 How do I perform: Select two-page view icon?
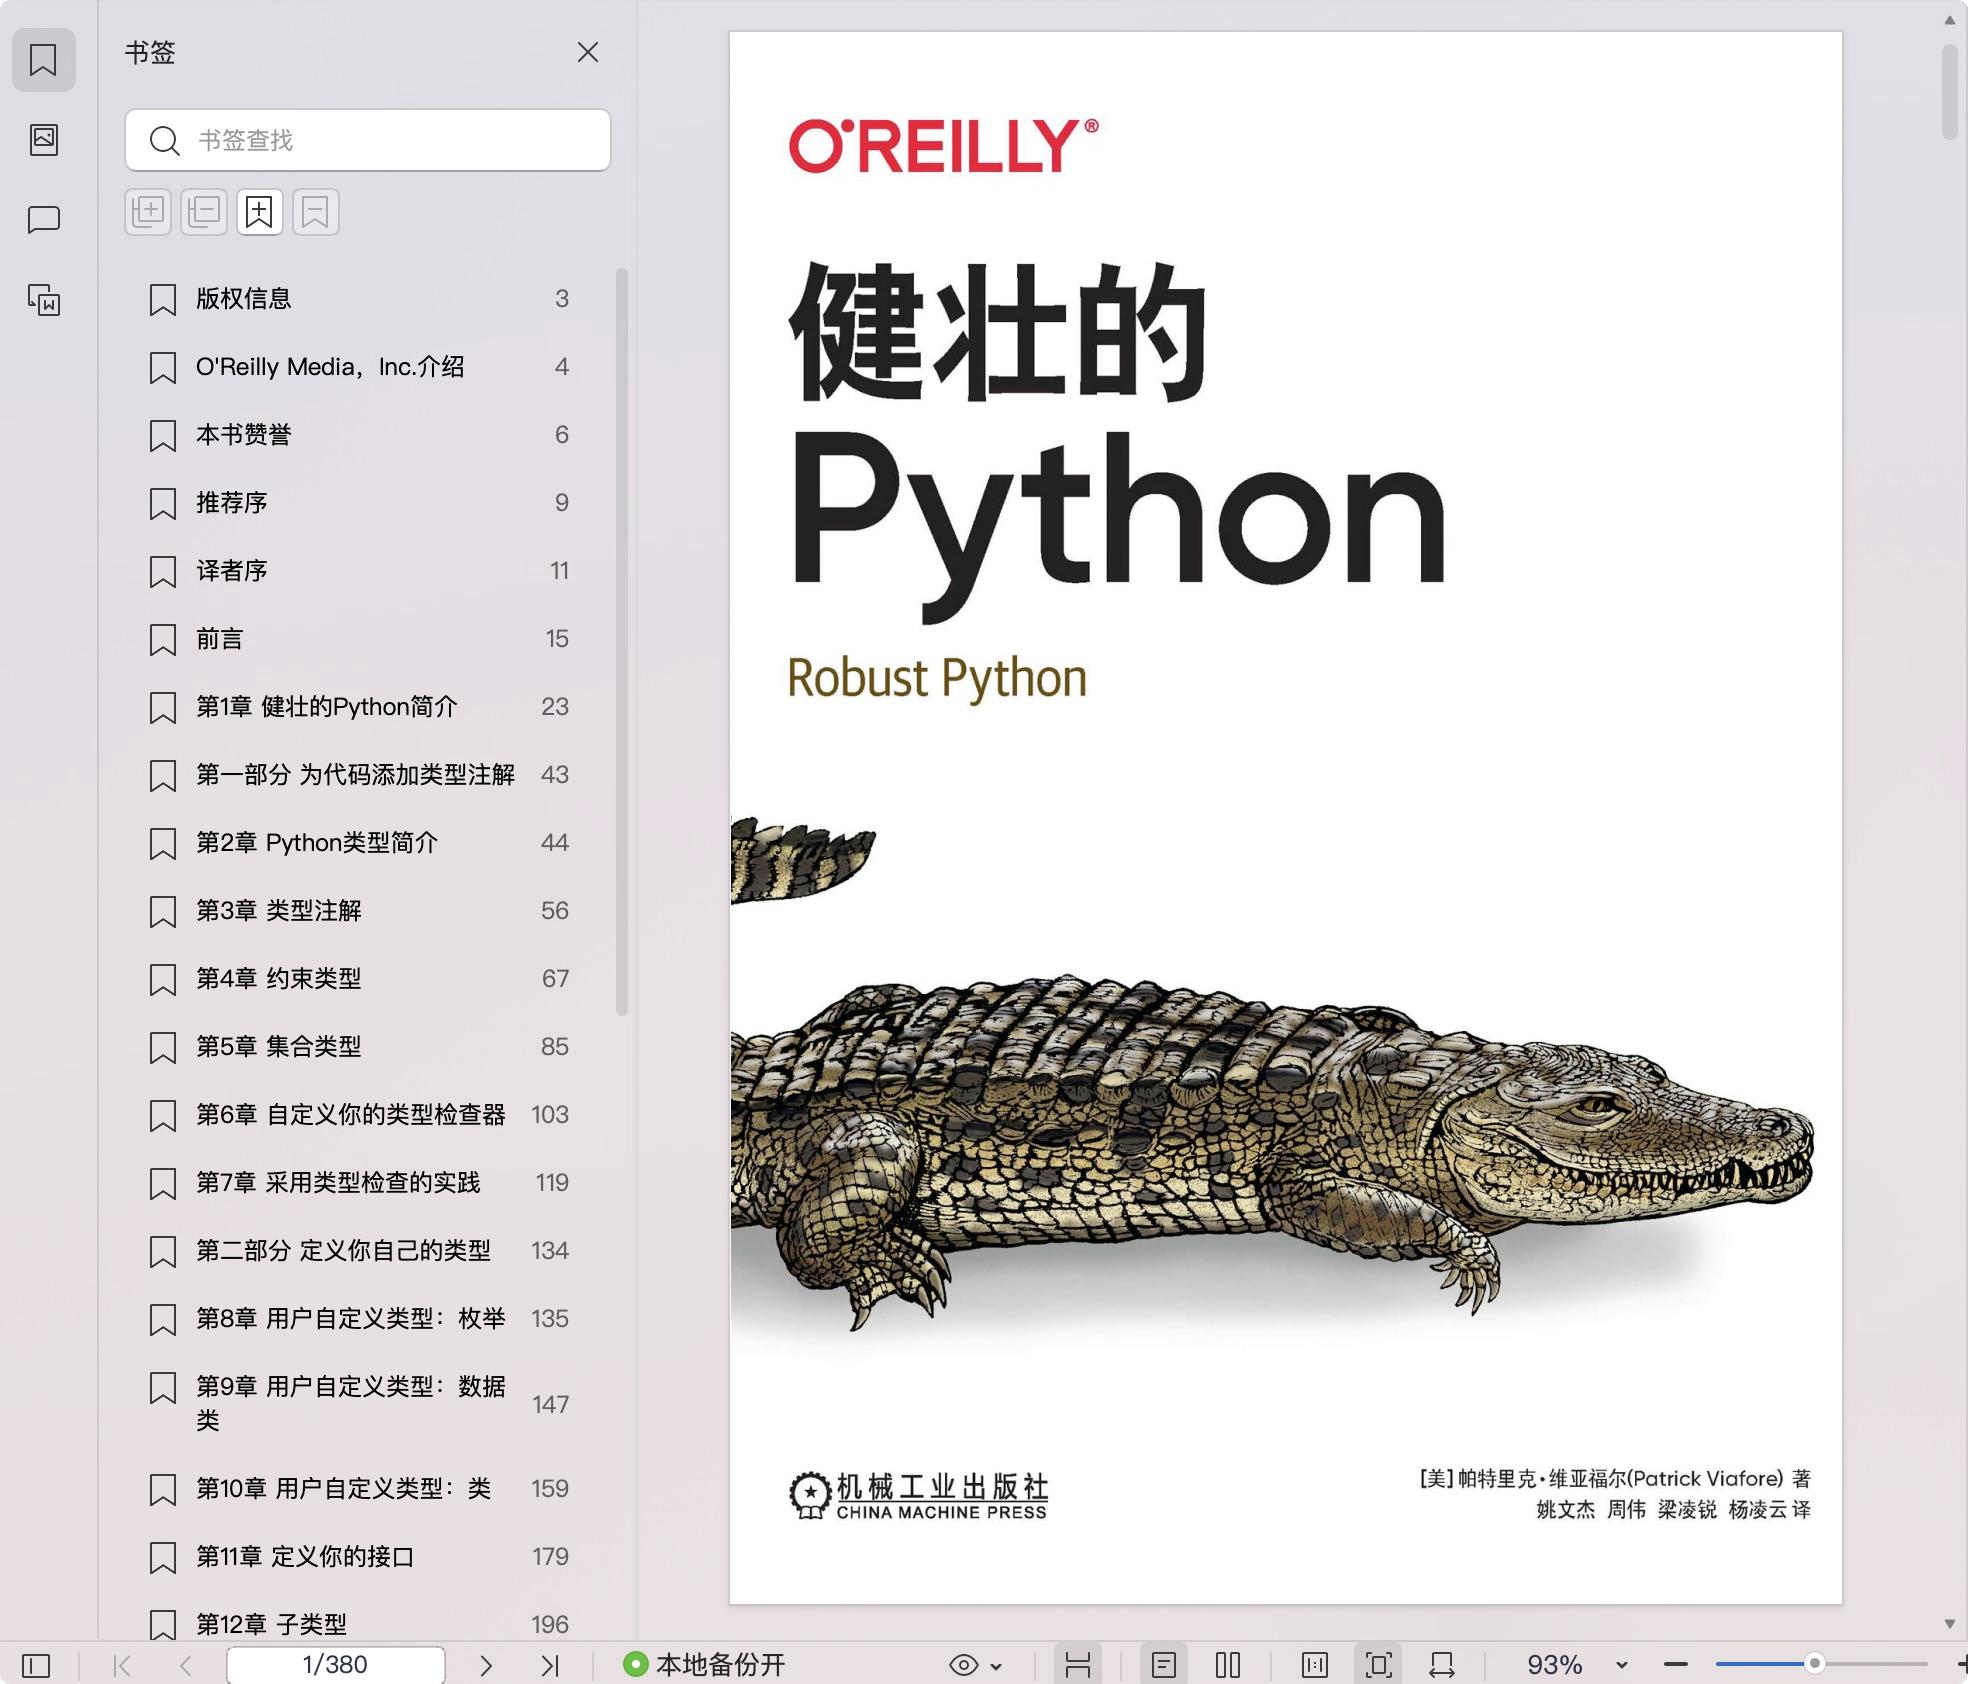click(1228, 1665)
